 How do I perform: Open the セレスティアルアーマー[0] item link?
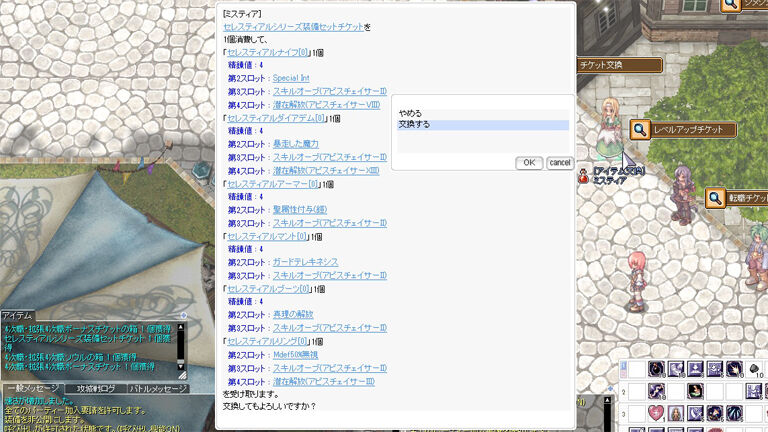point(273,184)
